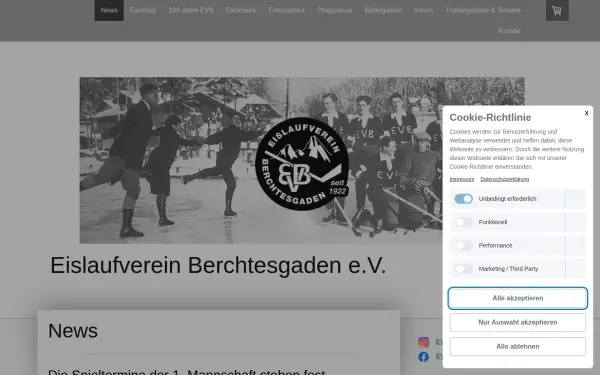The width and height of the screenshot is (600, 375).
Task: Open the Fanshop menu item
Action: coord(143,10)
